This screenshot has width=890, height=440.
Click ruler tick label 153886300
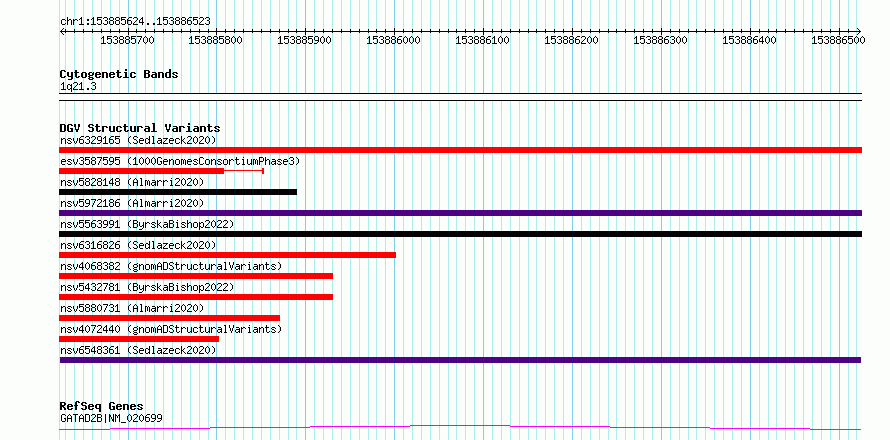click(x=661, y=40)
